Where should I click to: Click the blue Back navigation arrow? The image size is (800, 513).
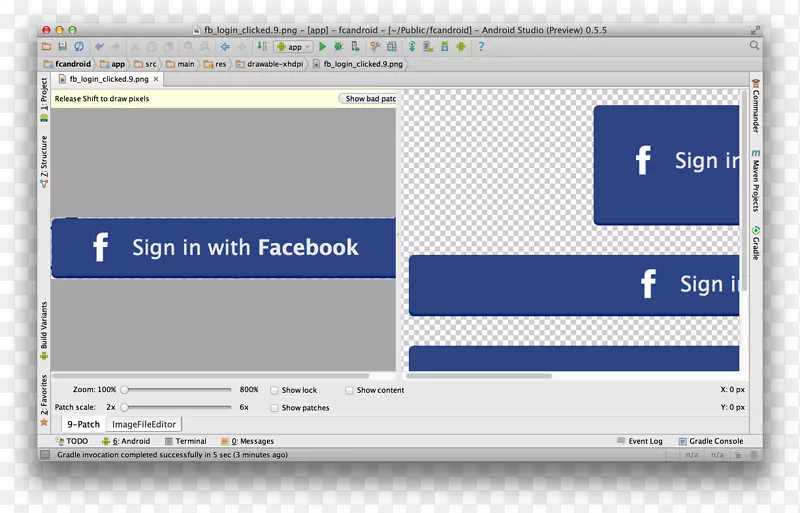[225, 47]
